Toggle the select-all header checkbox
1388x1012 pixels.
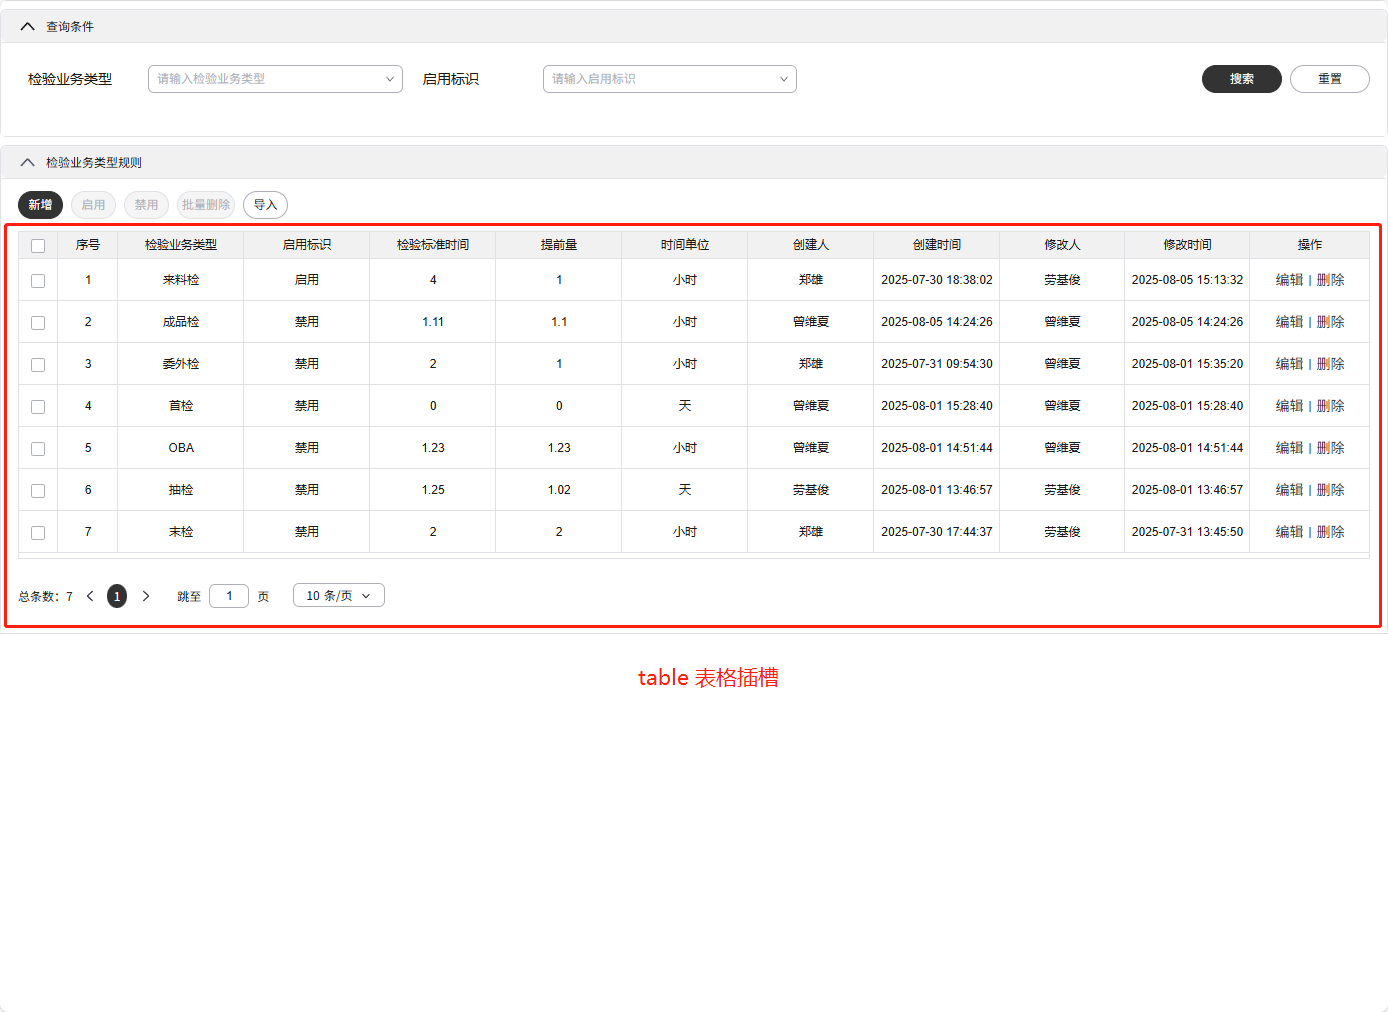point(38,246)
